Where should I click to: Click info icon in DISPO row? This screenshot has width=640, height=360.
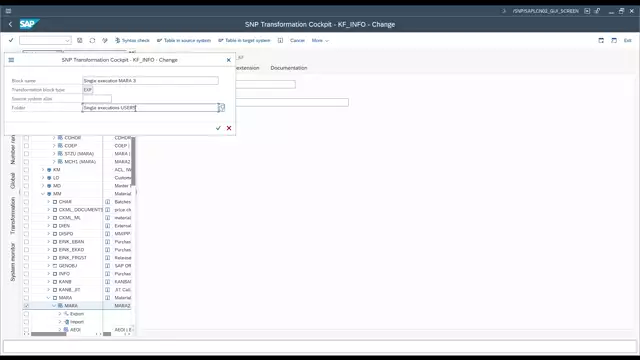(108, 234)
